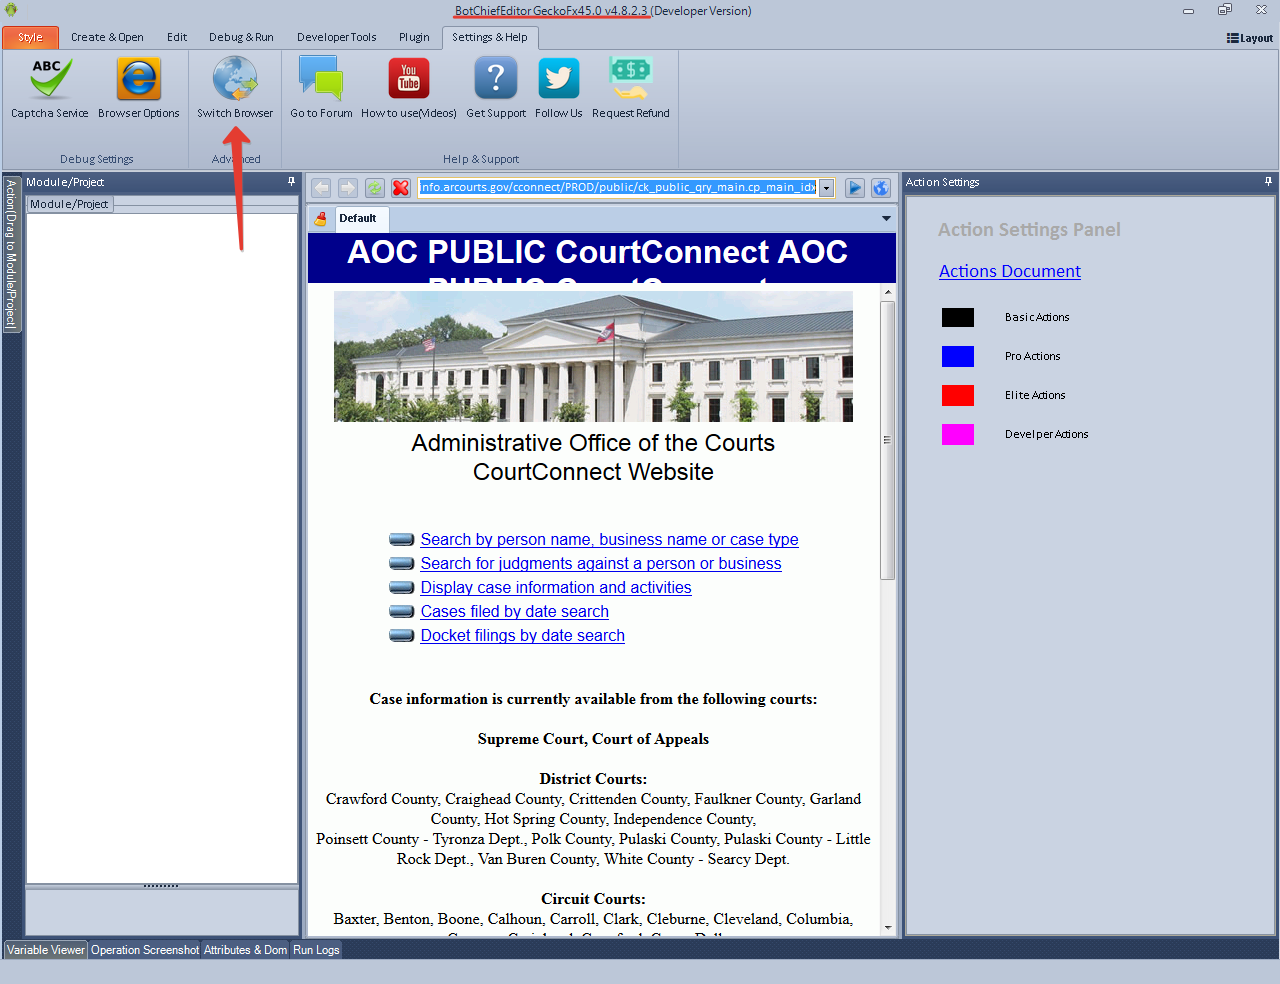Viewport: 1280px width, 984px height.
Task: Open Browser Options
Action: pyautogui.click(x=138, y=80)
